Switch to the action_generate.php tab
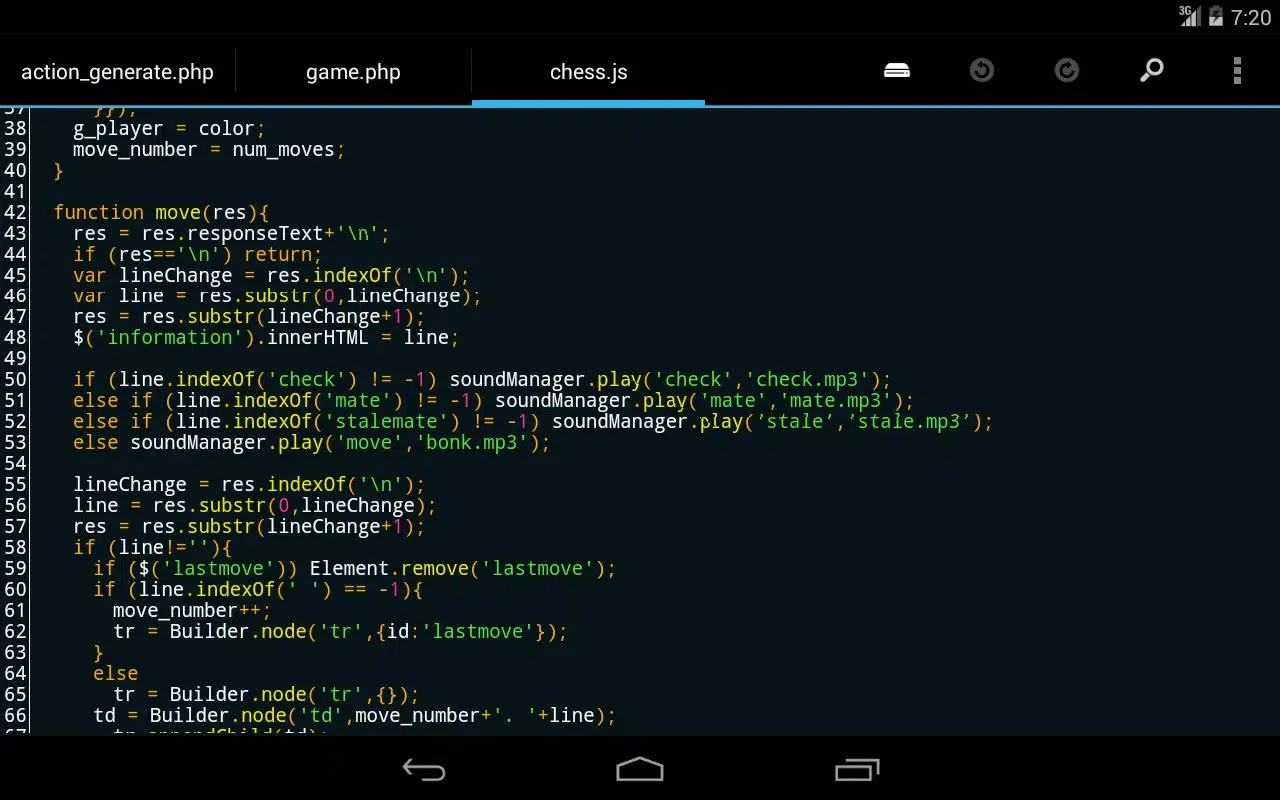1280x800 pixels. tap(117, 71)
